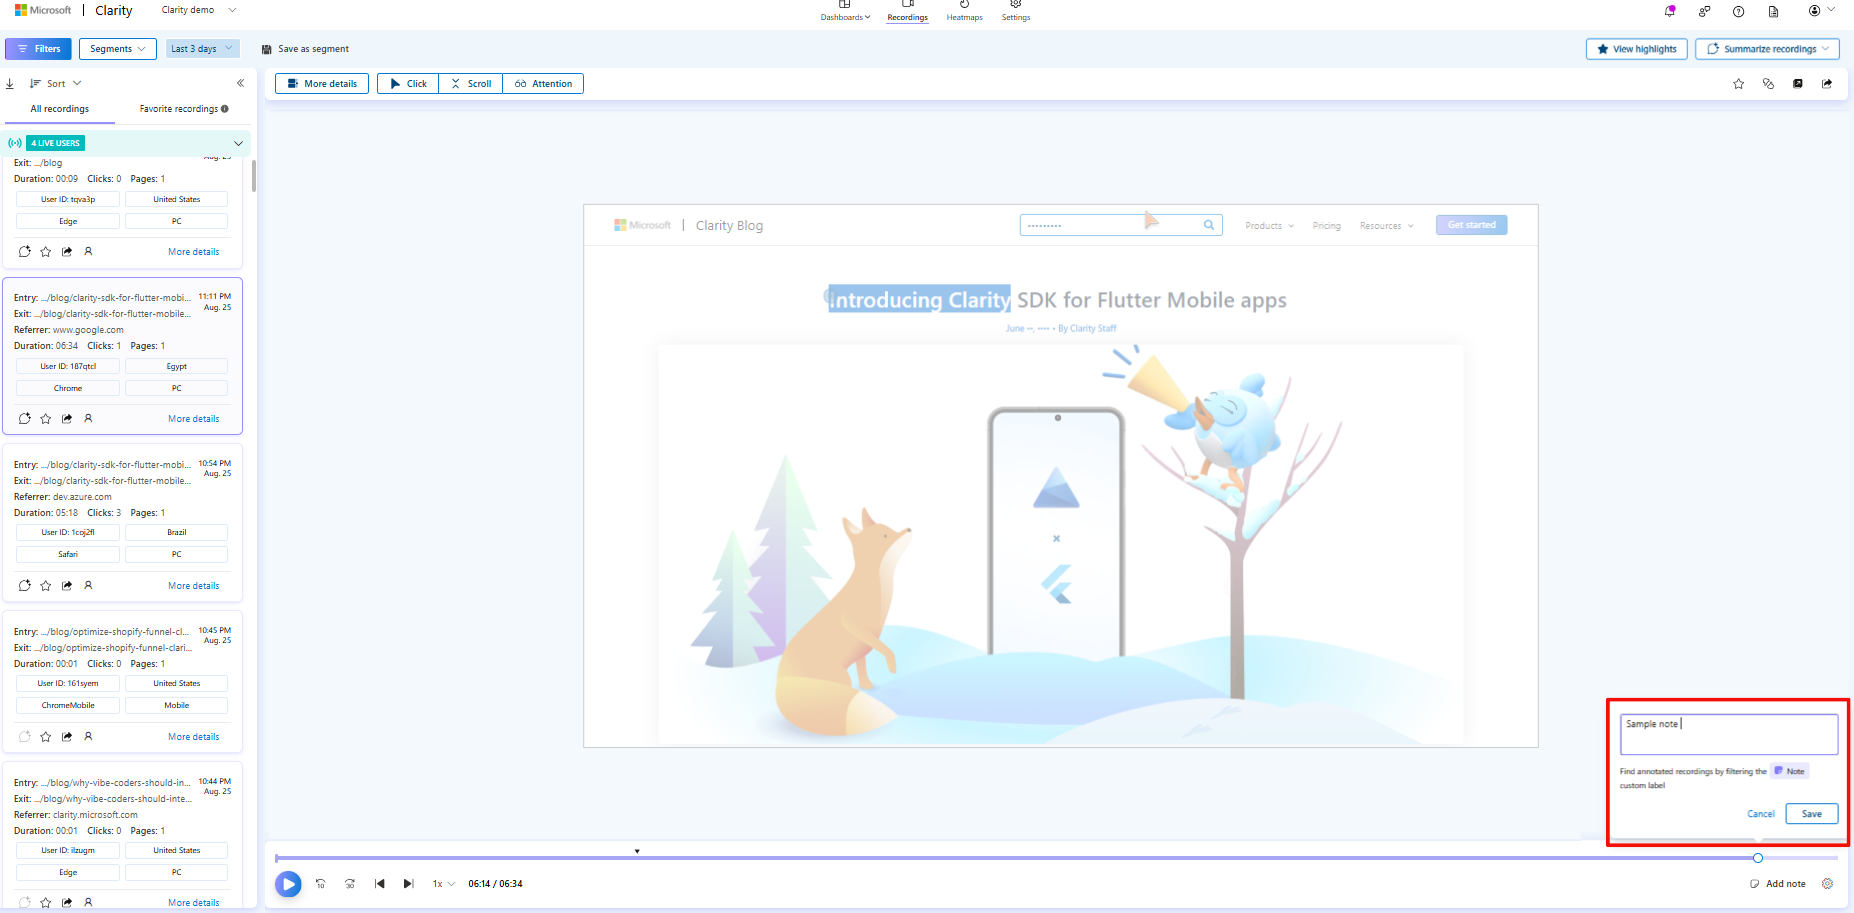
Task: Play the recording
Action: click(288, 884)
